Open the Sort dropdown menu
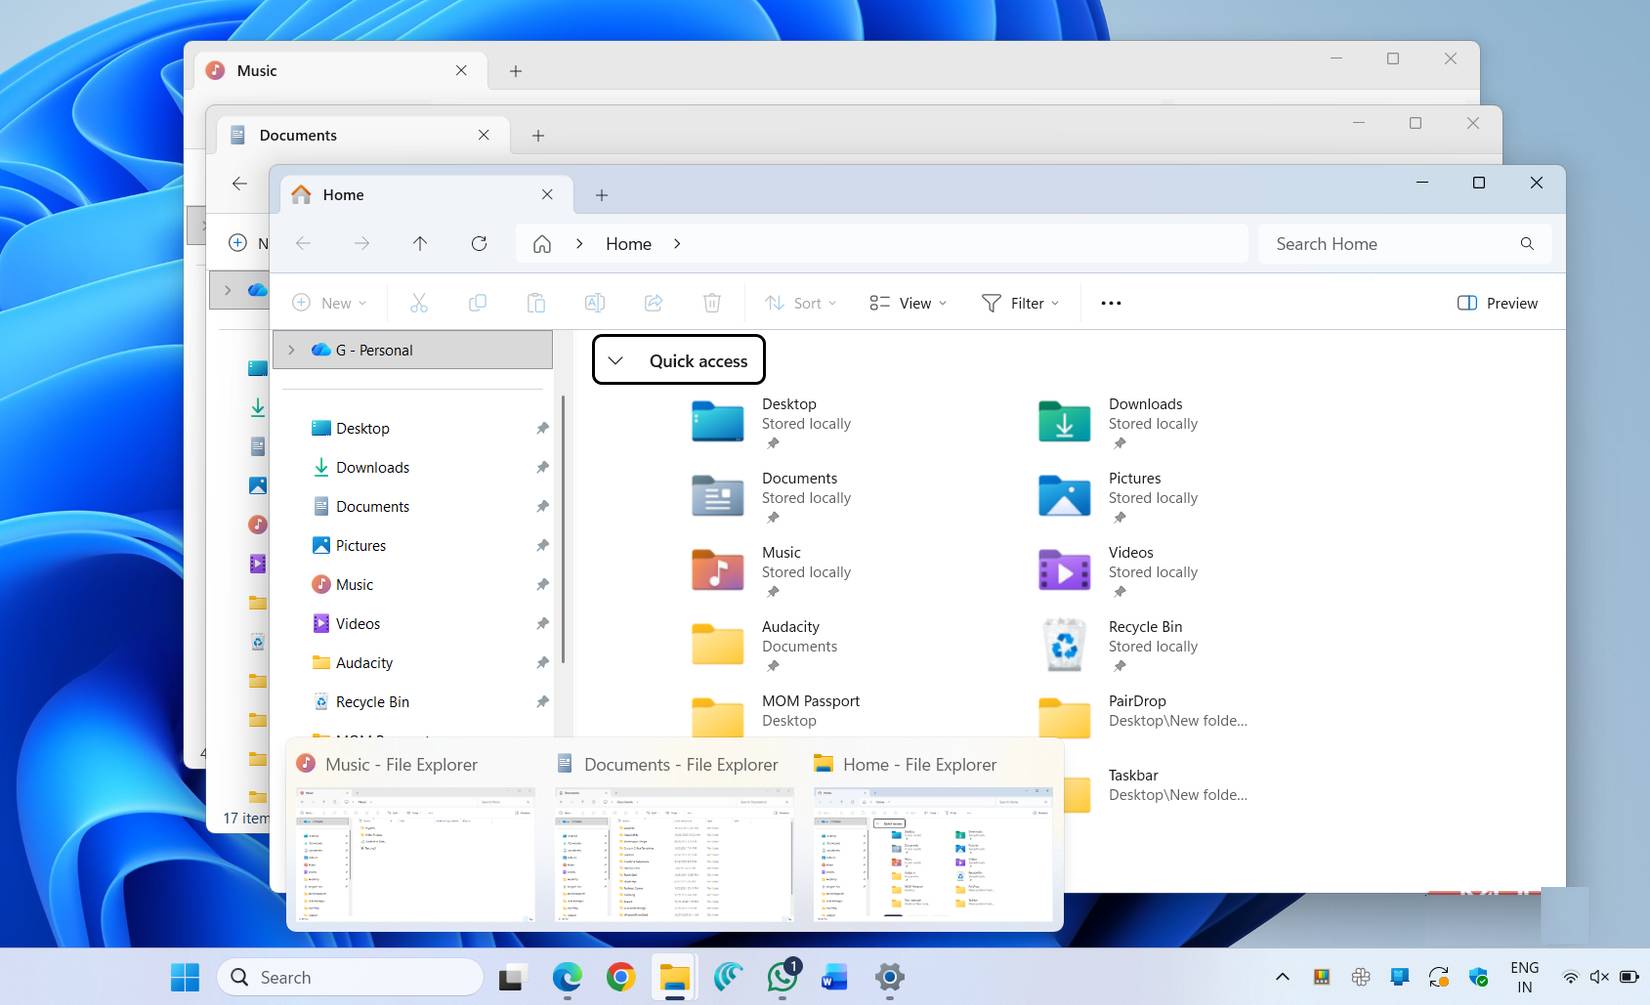This screenshot has height=1005, width=1650. pyautogui.click(x=799, y=302)
